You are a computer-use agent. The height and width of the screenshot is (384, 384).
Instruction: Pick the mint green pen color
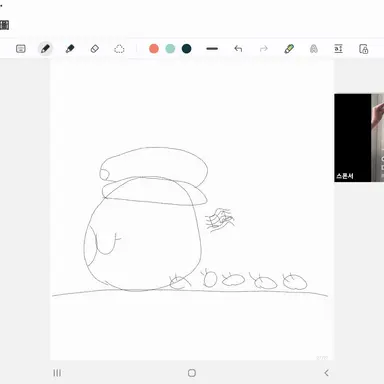pyautogui.click(x=170, y=49)
